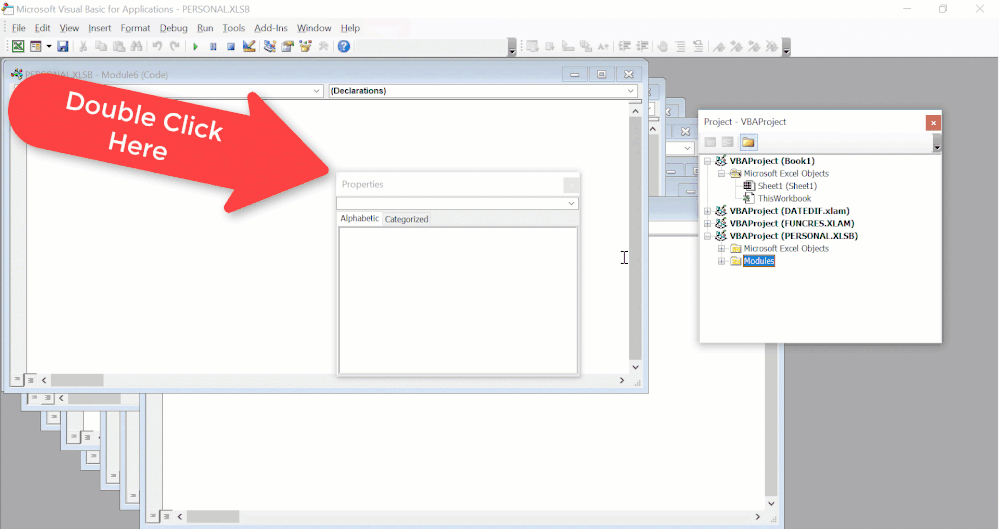The width and height of the screenshot is (999, 529).
Task: Switch to Full Module View in Module6 window
Action: [x=30, y=380]
